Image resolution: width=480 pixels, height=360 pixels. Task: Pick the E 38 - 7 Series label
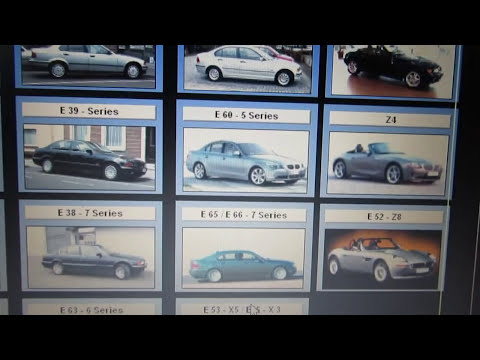pos(90,213)
